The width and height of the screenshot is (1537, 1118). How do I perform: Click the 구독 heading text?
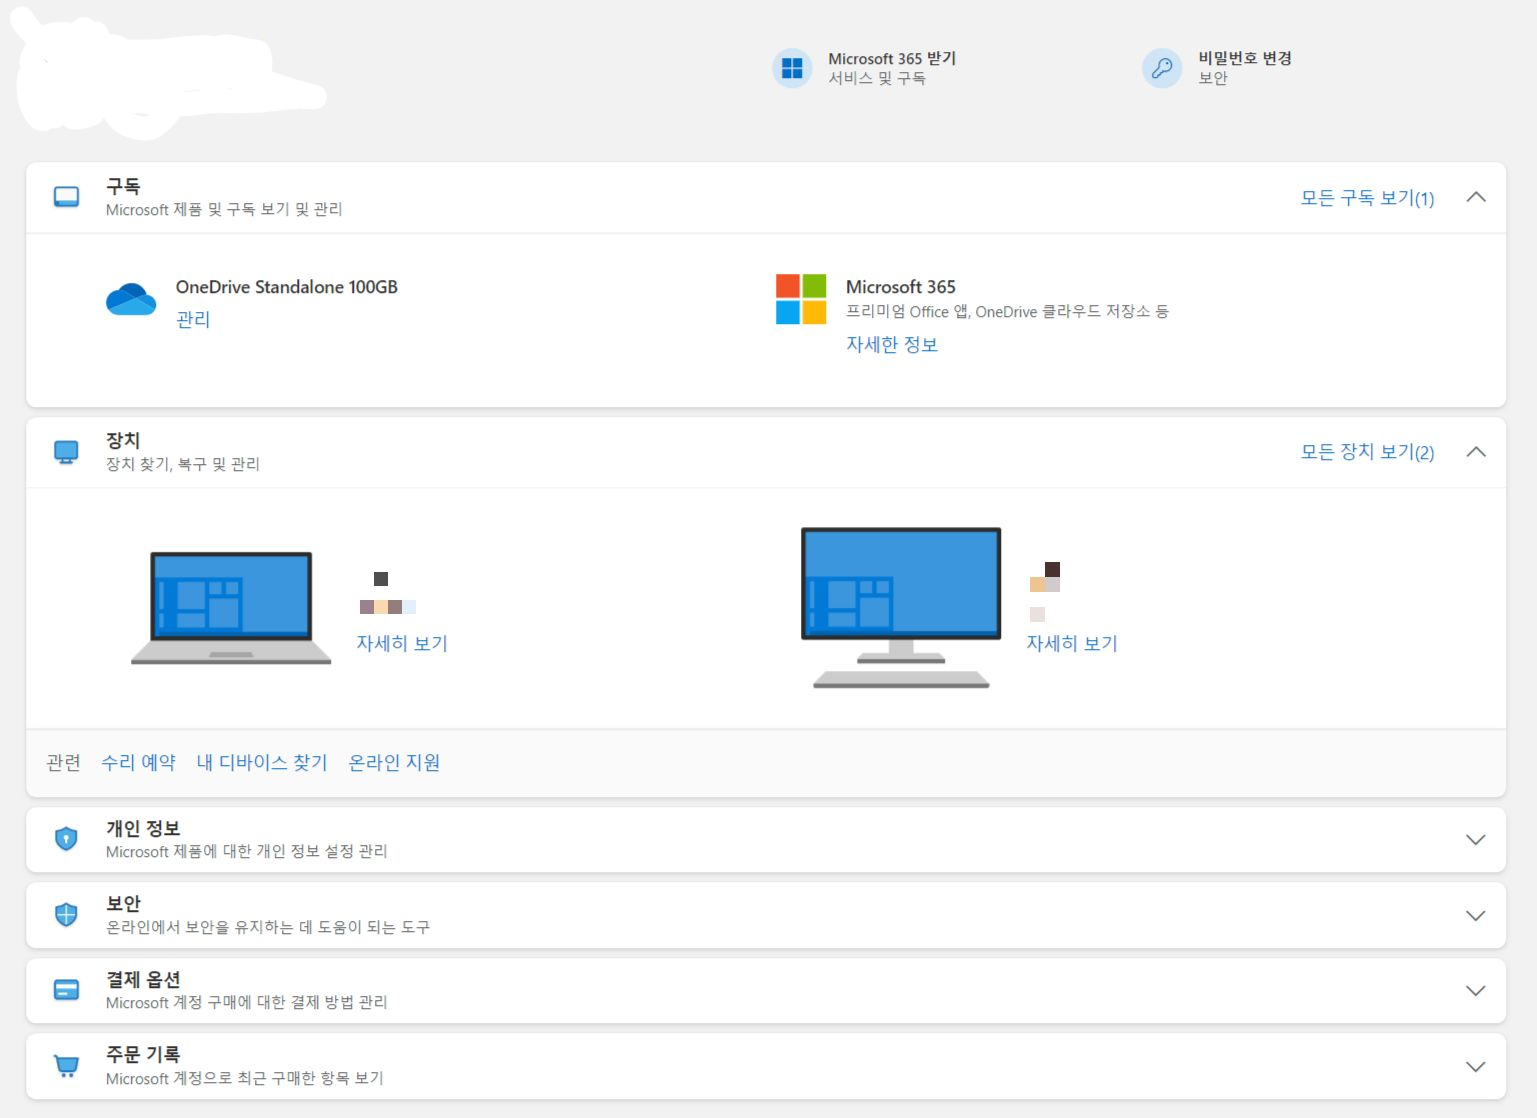tap(123, 186)
